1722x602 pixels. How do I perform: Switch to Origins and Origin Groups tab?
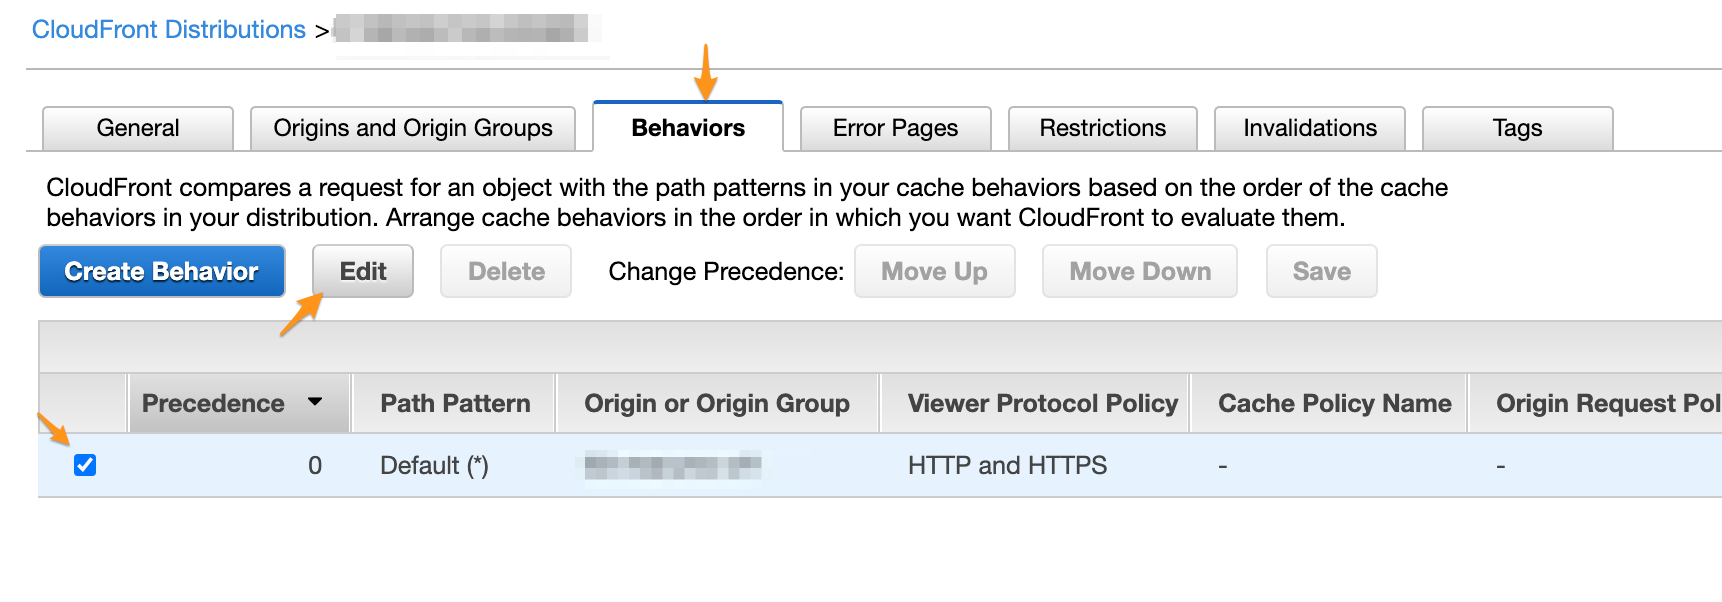[413, 128]
